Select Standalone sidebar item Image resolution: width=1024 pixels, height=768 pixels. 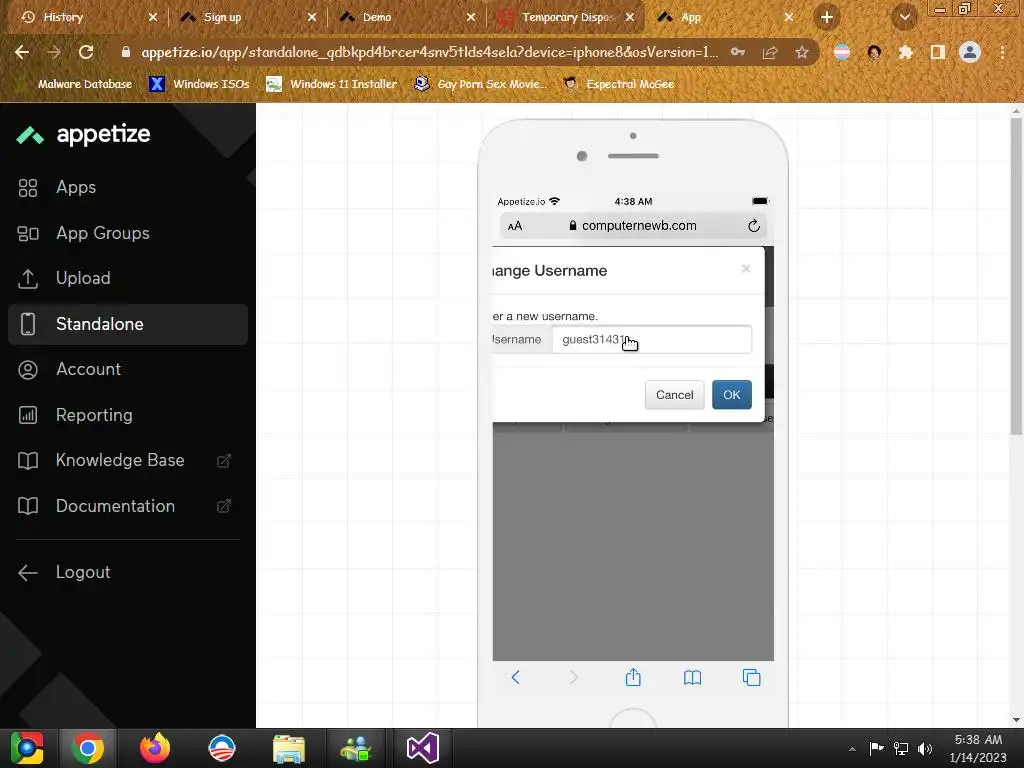pos(128,324)
